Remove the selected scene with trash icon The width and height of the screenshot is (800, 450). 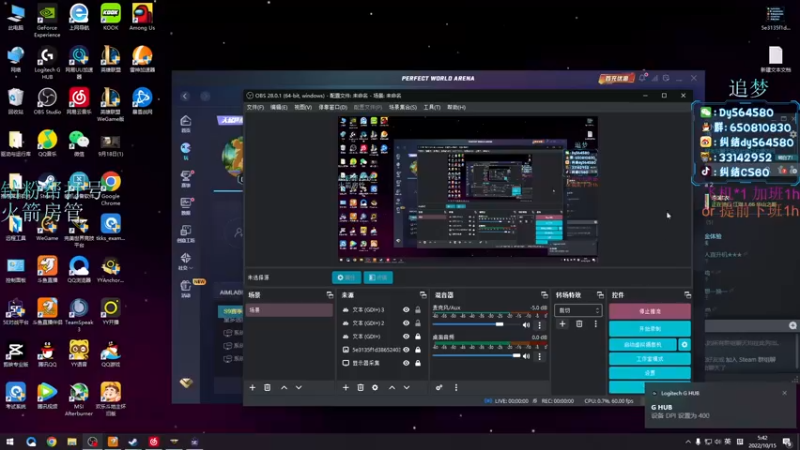pos(267,388)
